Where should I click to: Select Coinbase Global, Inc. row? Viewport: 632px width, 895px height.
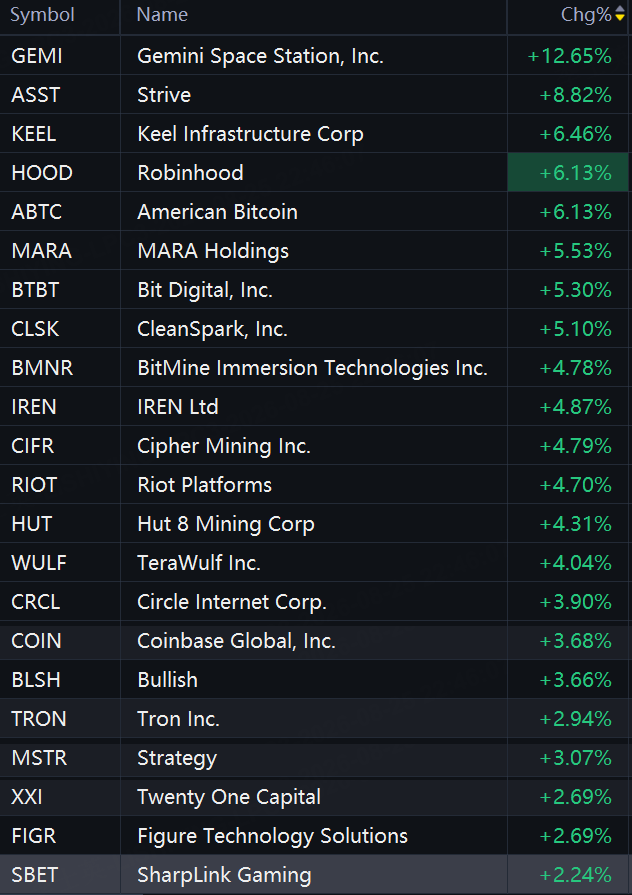point(314,641)
